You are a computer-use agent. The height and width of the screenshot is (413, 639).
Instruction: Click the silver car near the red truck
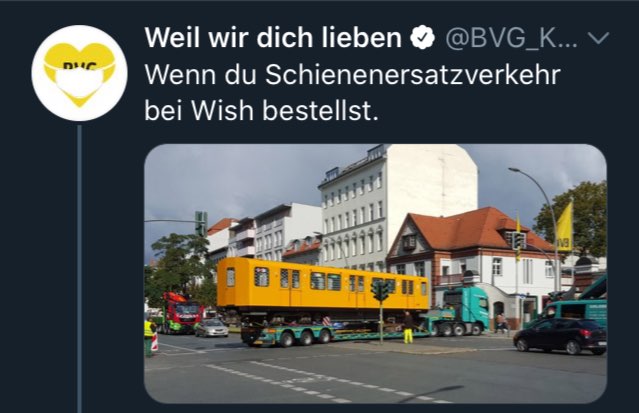tap(212, 328)
